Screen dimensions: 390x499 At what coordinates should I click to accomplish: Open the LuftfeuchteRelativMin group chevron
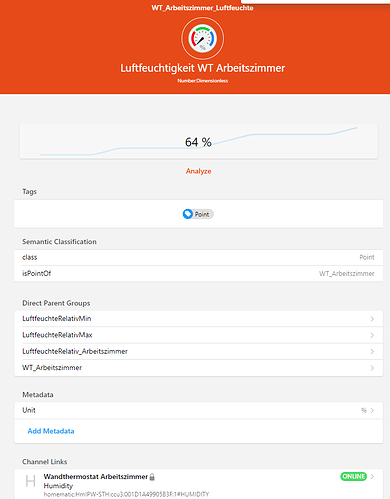click(372, 319)
